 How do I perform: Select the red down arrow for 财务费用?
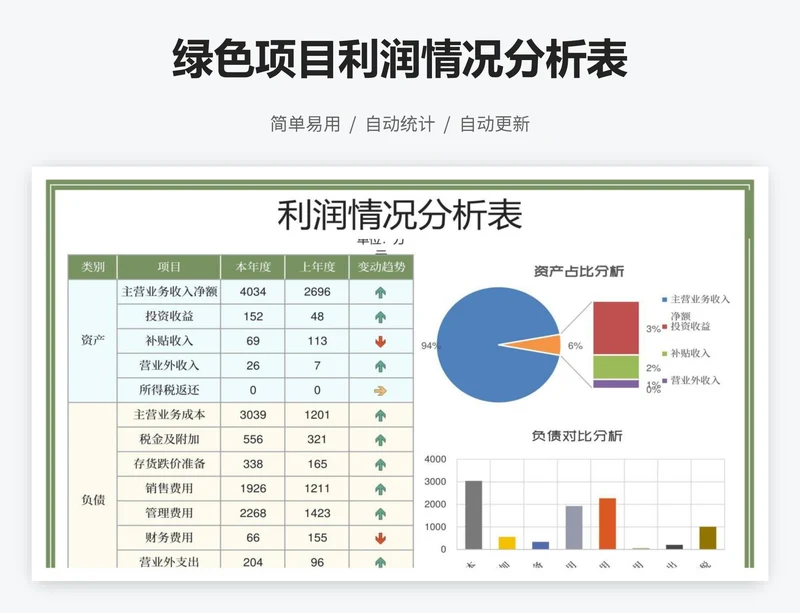[381, 538]
